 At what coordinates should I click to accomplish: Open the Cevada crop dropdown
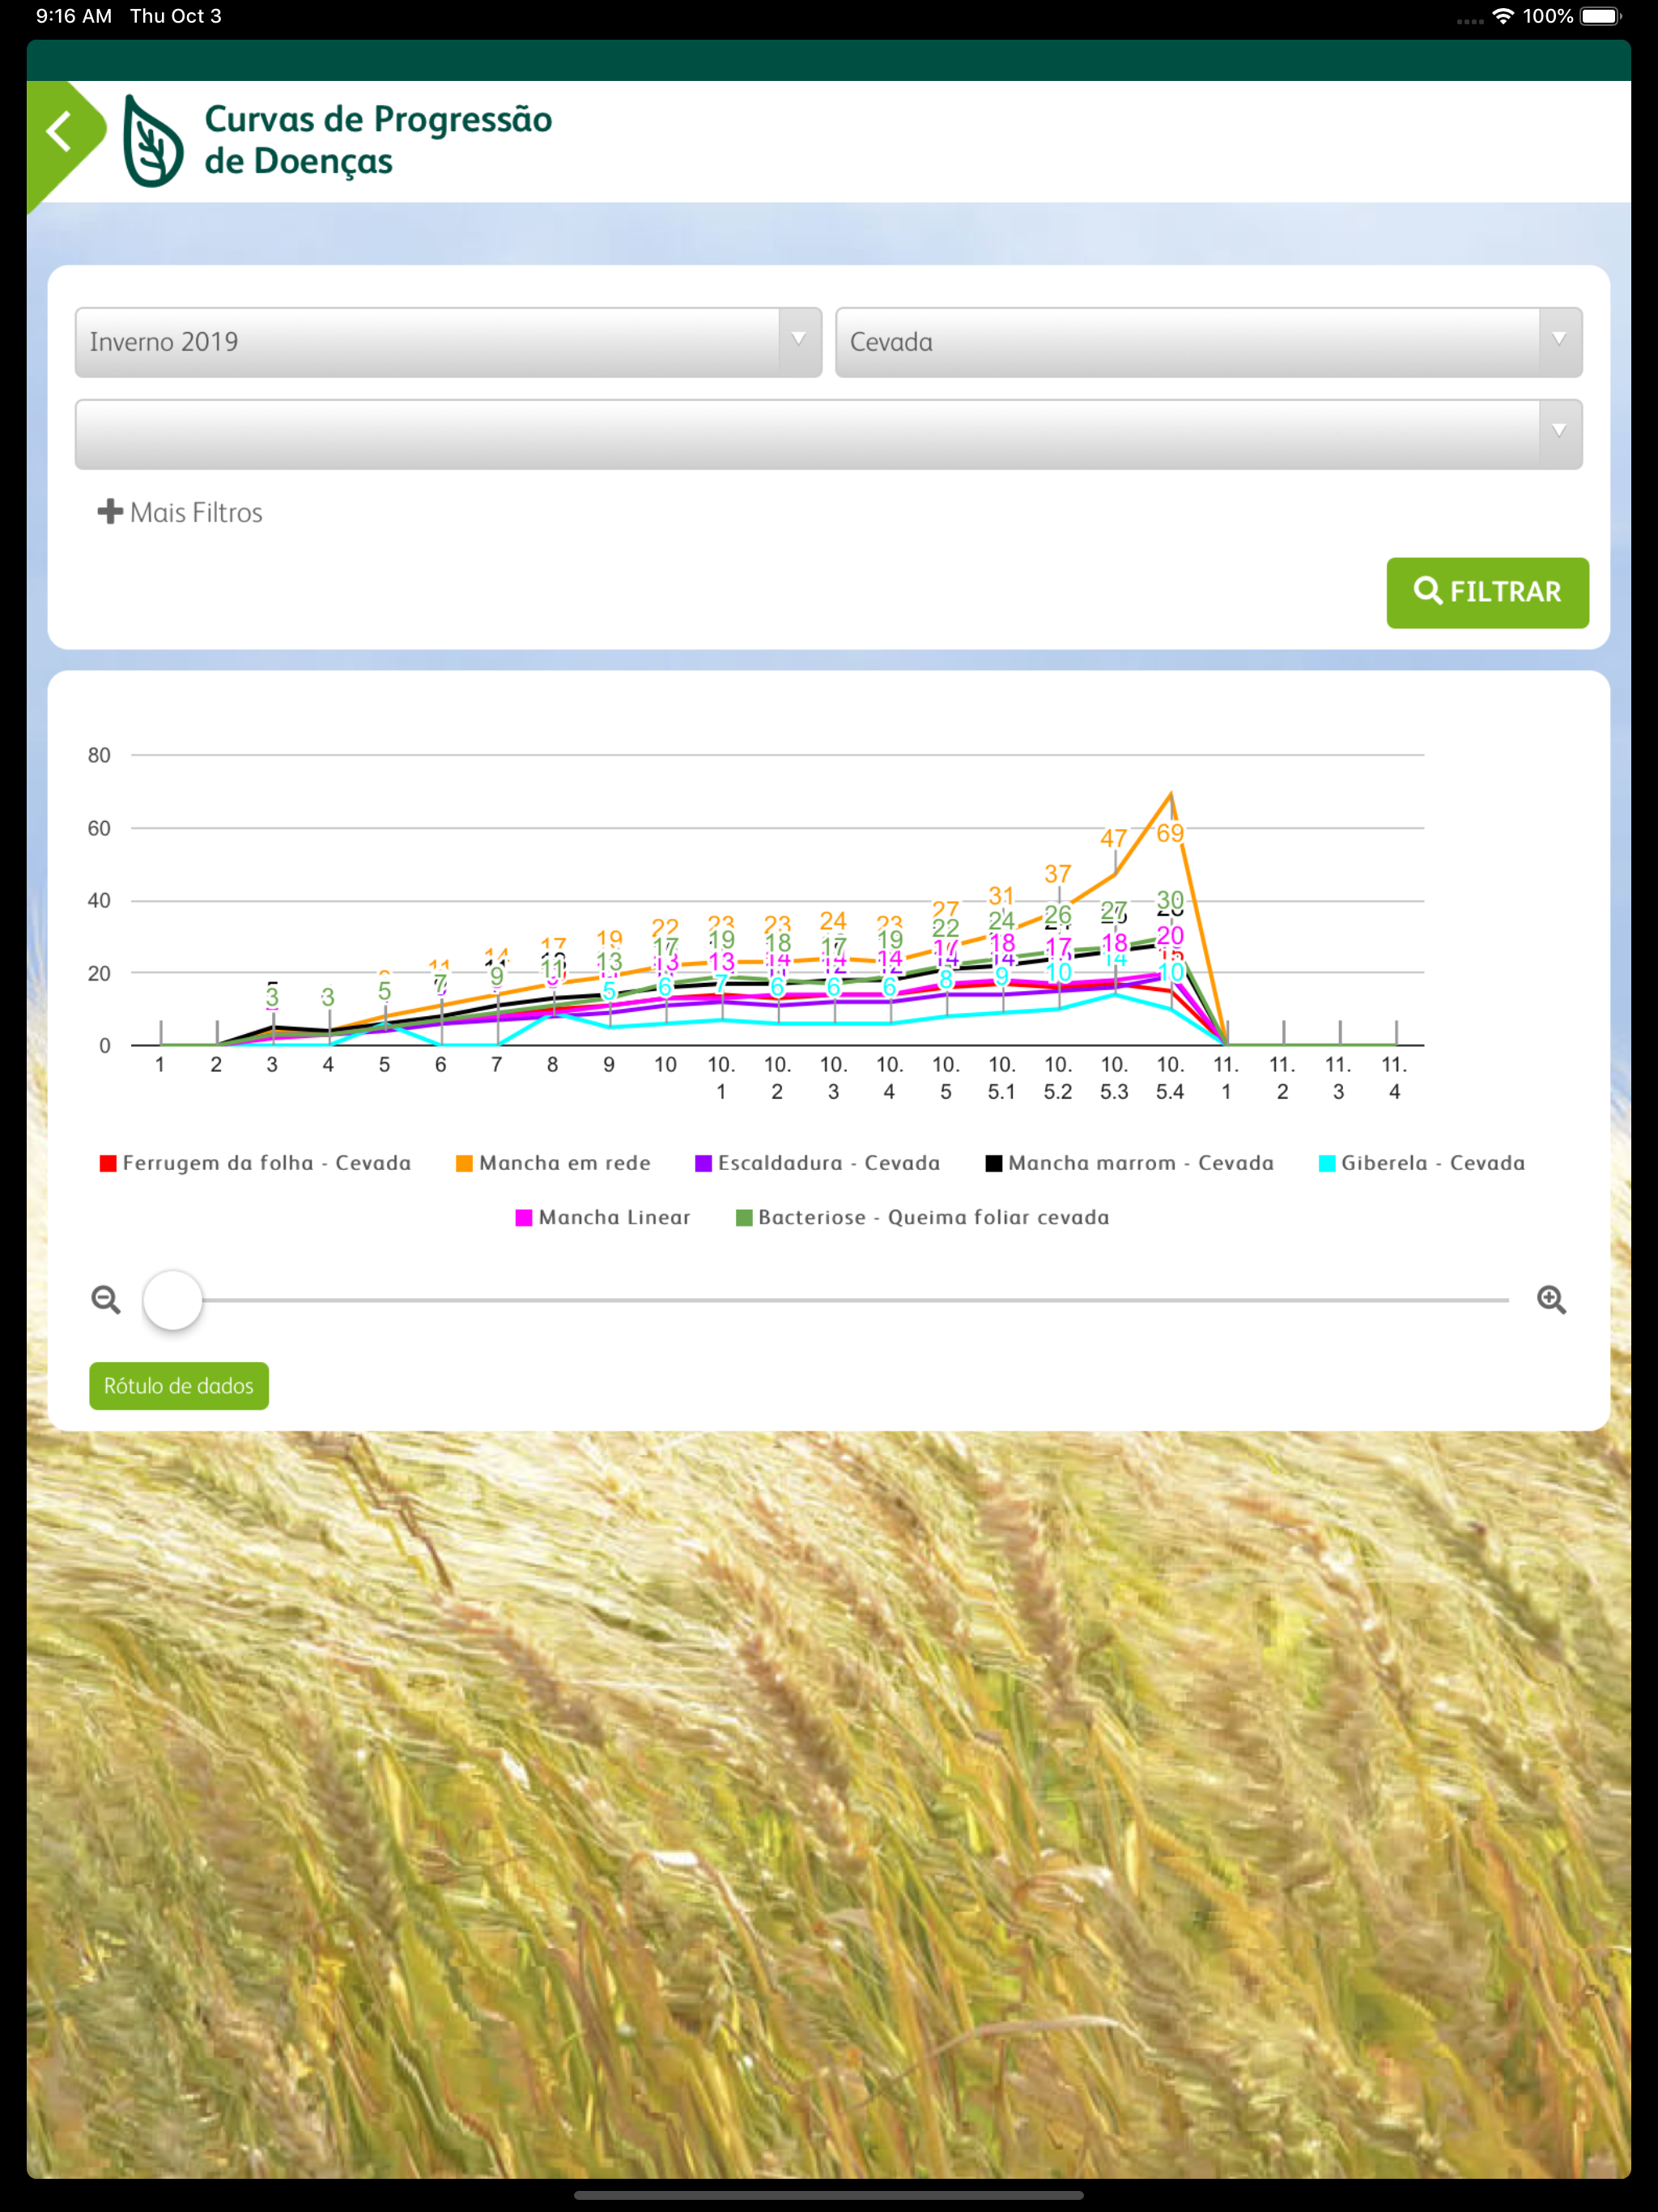point(1208,342)
